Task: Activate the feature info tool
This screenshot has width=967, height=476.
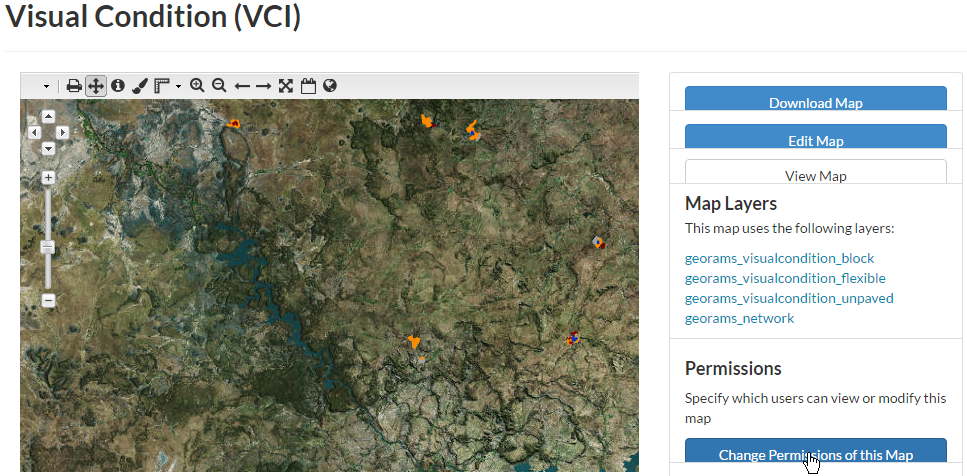Action: coord(118,86)
